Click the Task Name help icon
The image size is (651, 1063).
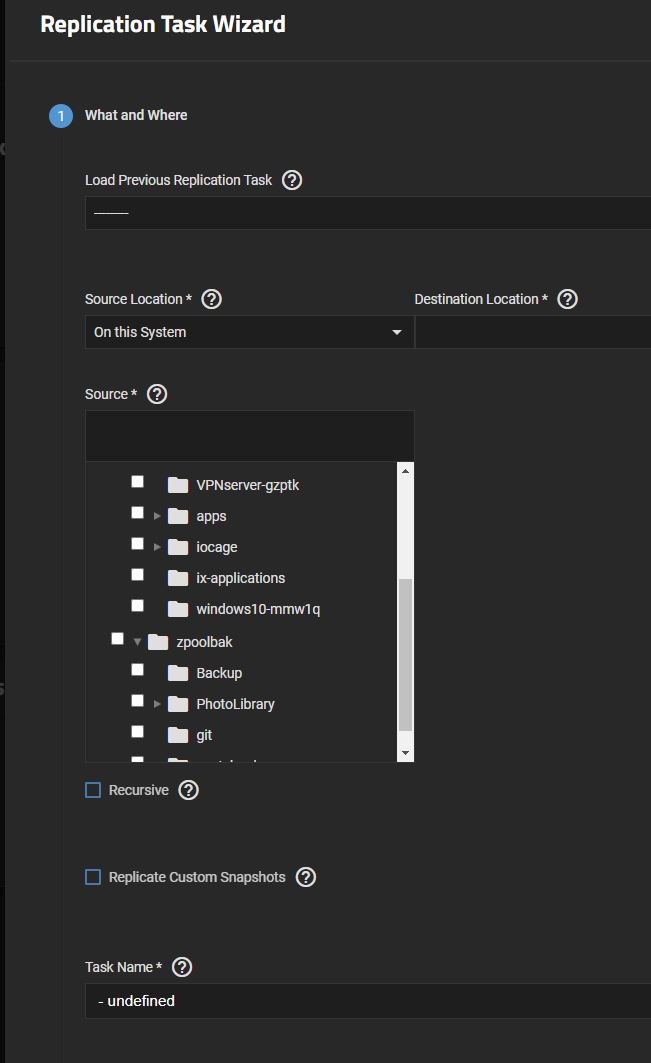[182, 967]
